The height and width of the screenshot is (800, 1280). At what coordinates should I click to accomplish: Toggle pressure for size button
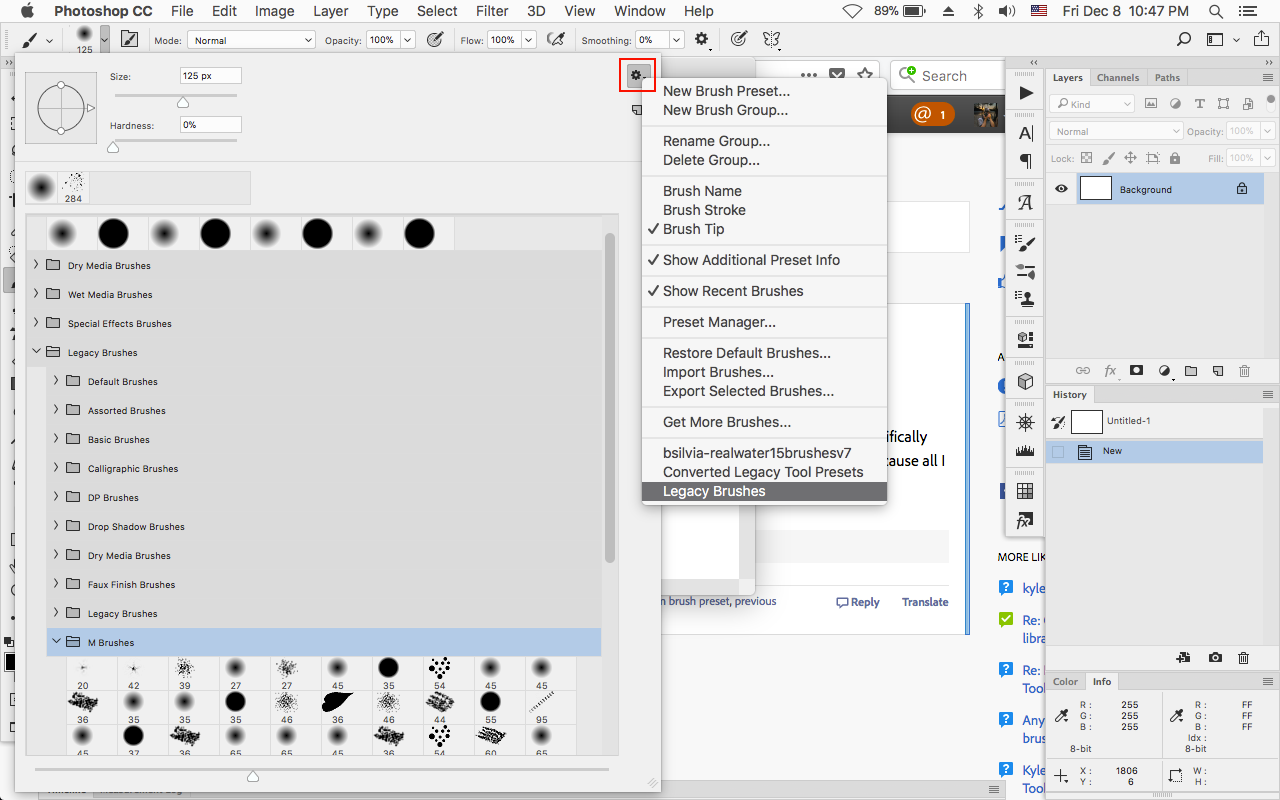(x=738, y=40)
